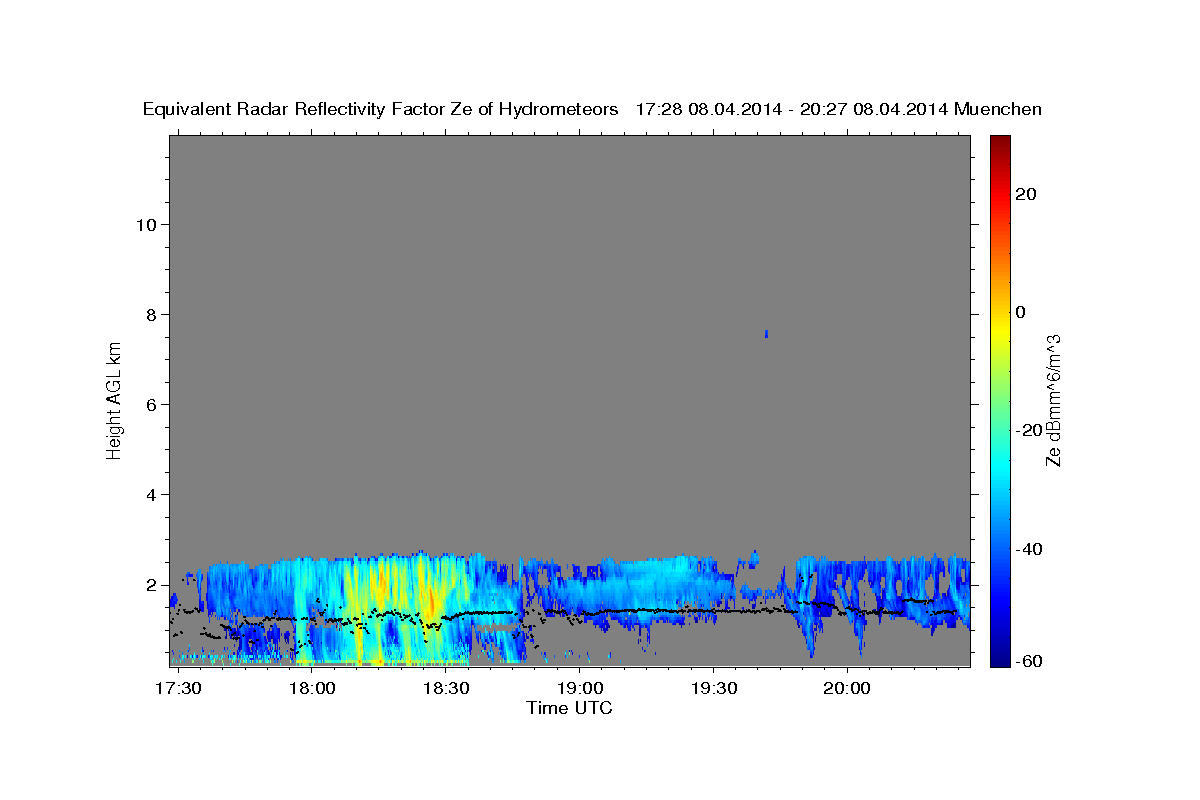
Task: Click the dark red top of the colorbar
Action: click(1000, 145)
